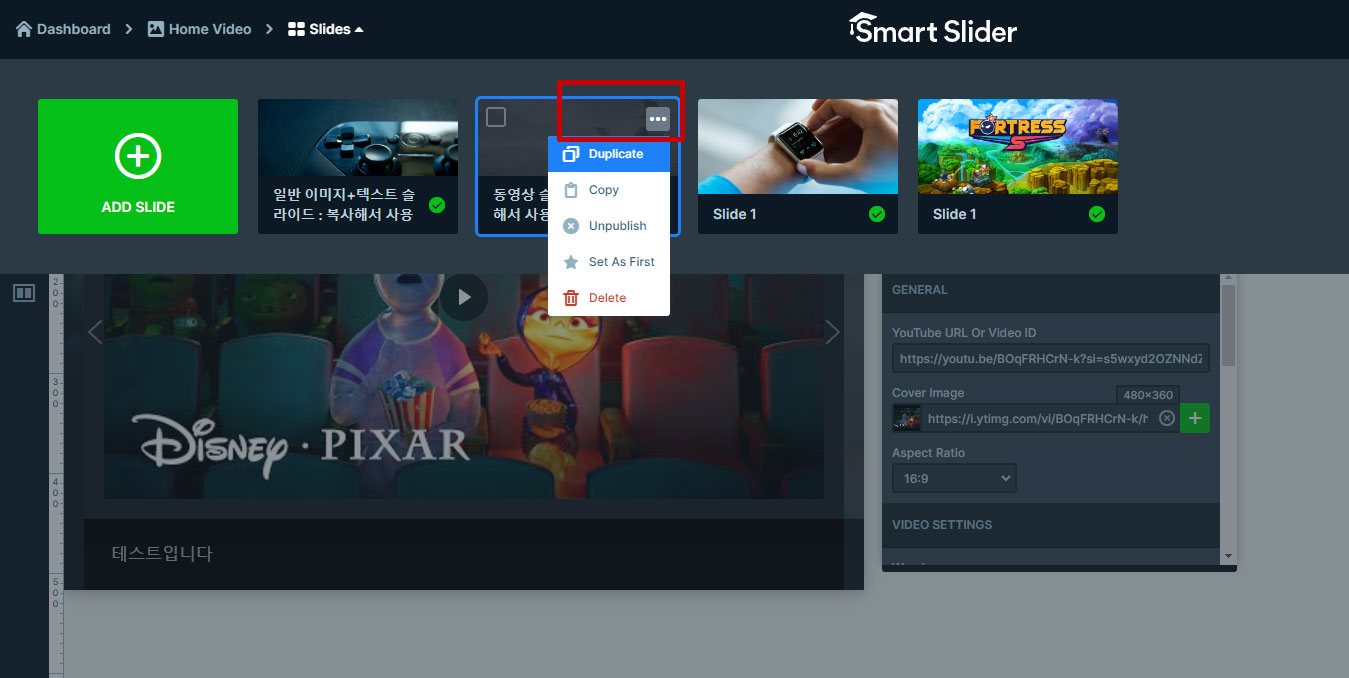1349x678 pixels.
Task: Select the 테스트입니다 text layer
Action: [162, 553]
